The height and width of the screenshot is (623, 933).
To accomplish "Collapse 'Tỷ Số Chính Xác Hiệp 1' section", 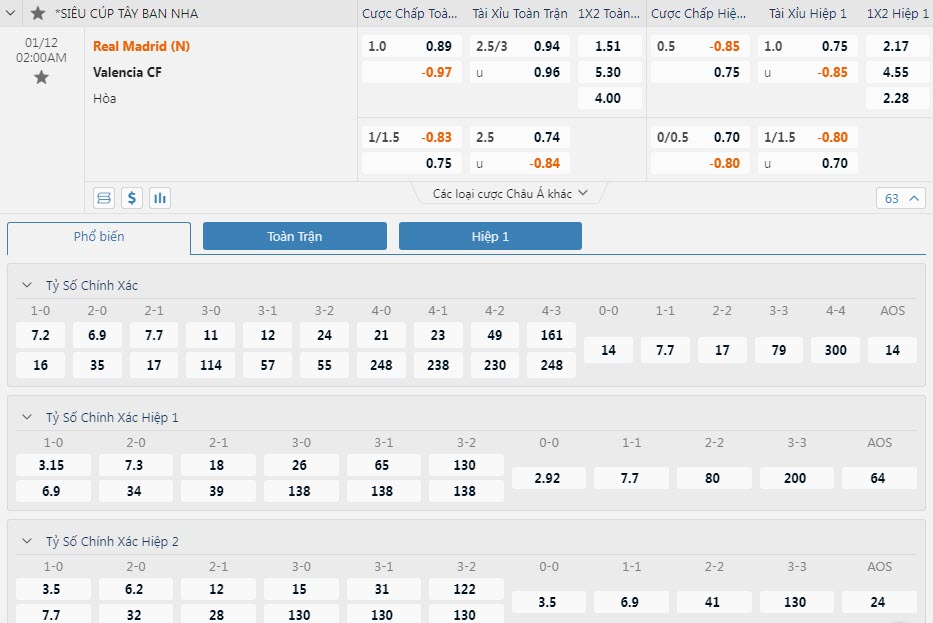I will tap(27, 418).
